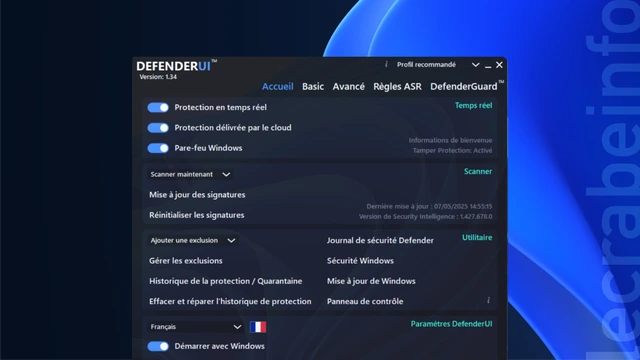Open the Français language dropdown
Viewport: 640px width, 360px height.
[196, 327]
